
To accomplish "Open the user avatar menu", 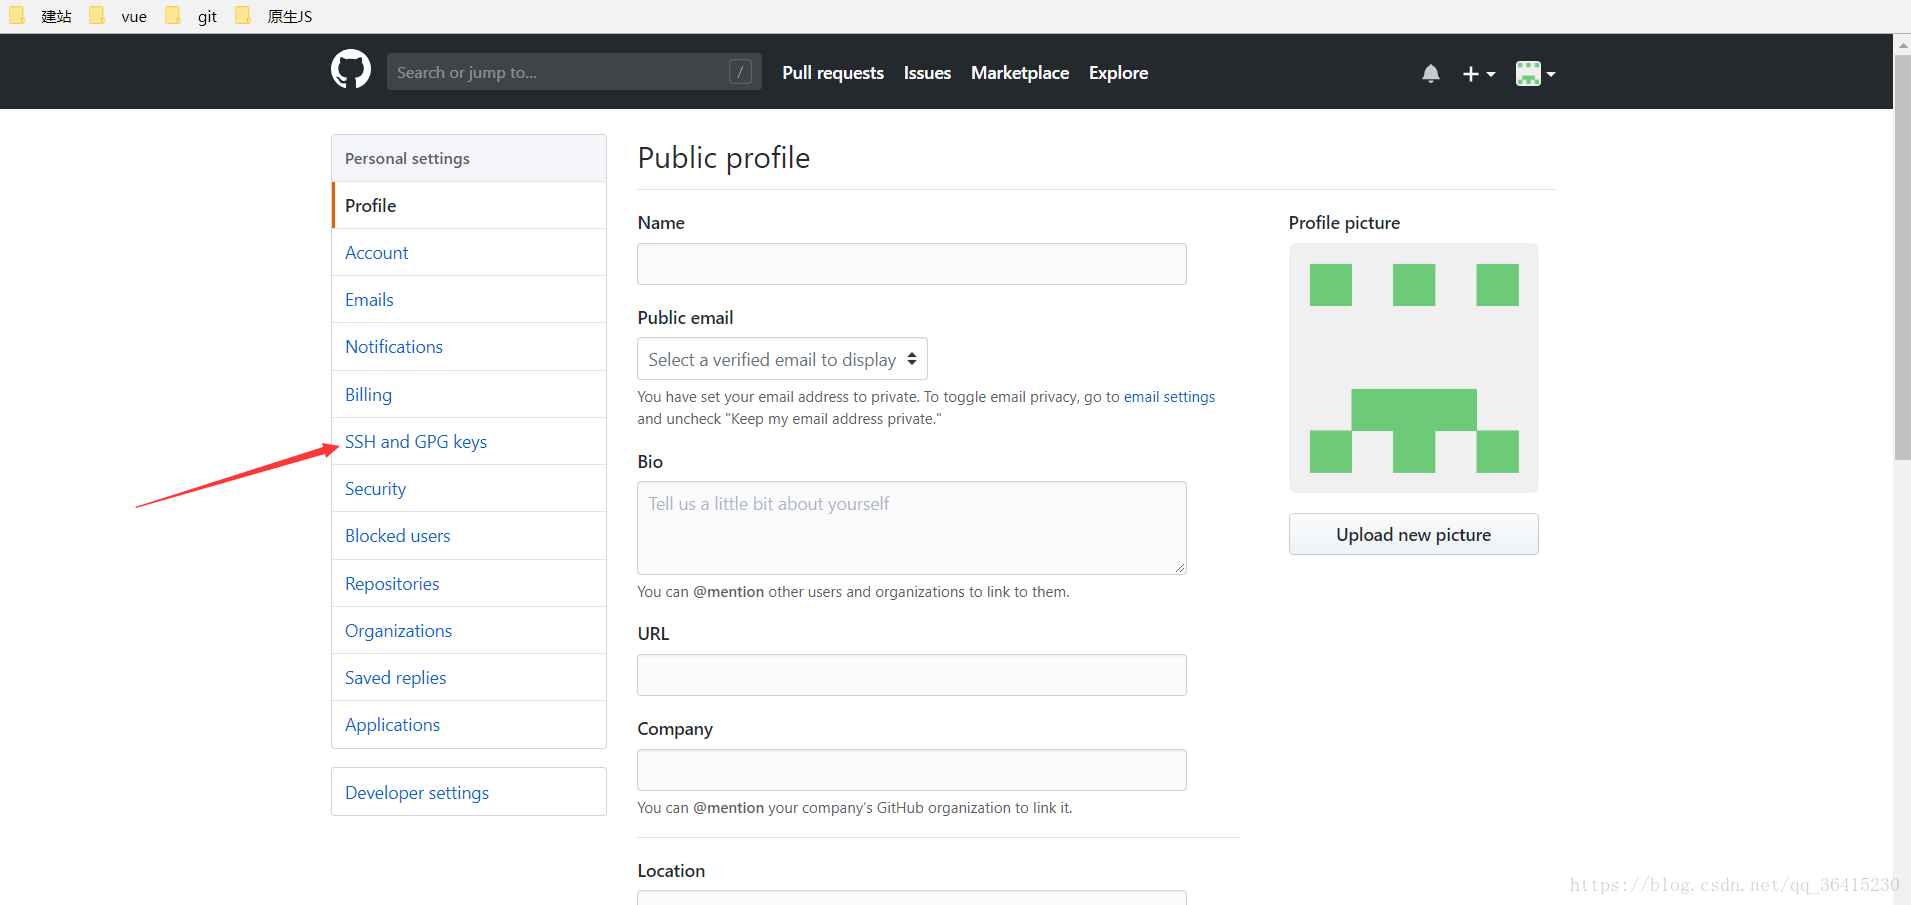I will pyautogui.click(x=1535, y=73).
